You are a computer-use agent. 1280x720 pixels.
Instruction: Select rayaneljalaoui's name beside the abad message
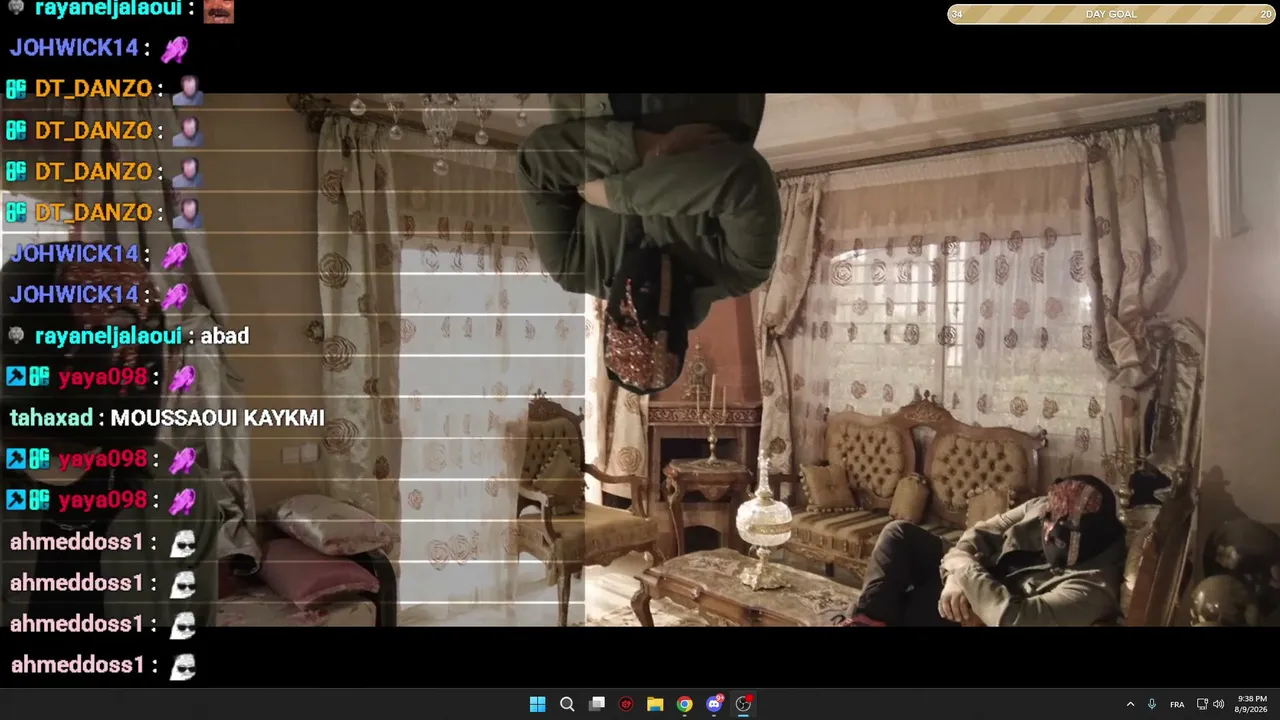click(x=108, y=336)
